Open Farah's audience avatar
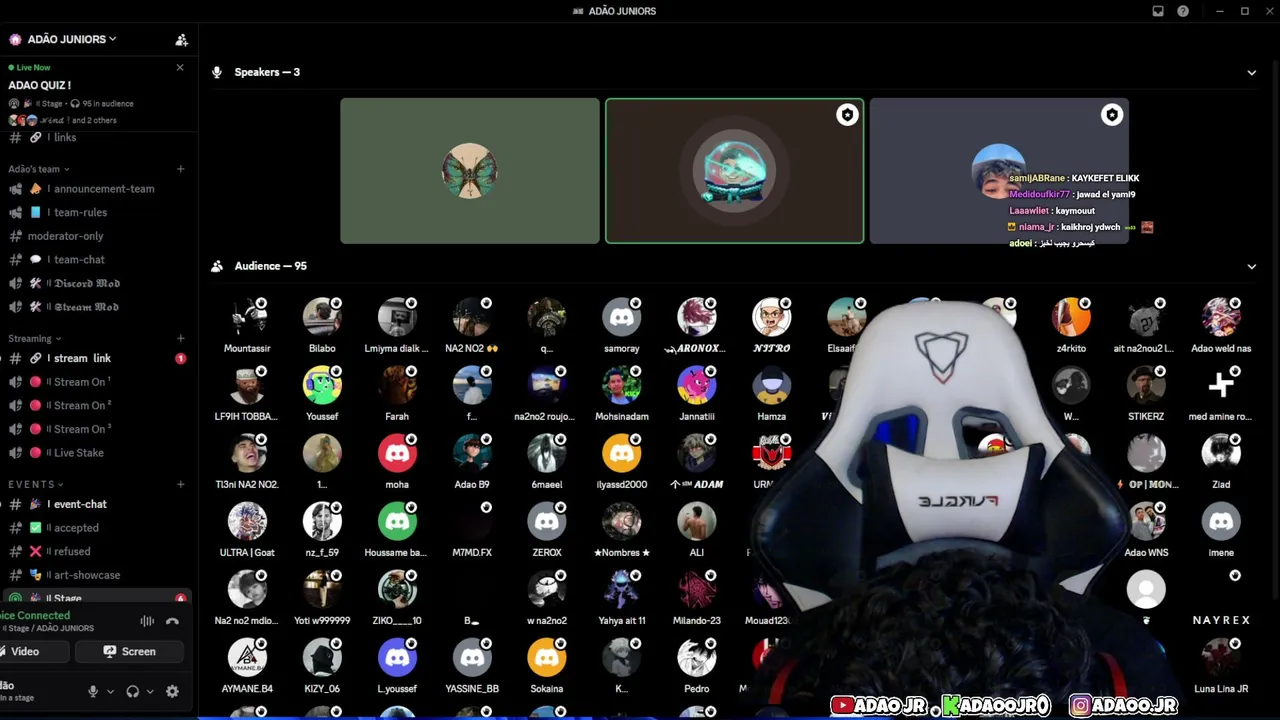The image size is (1280, 720). tap(397, 385)
